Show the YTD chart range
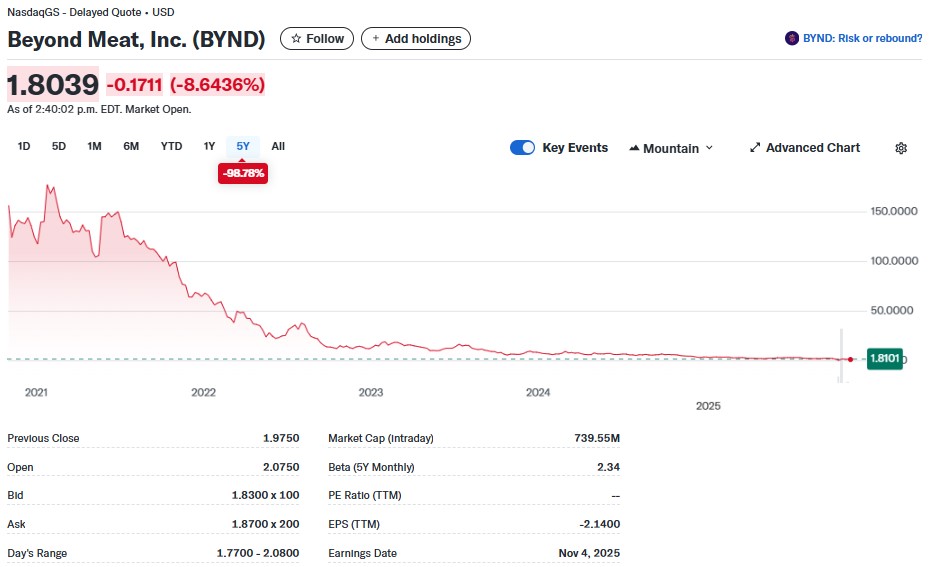Screen dimensions: 931x567 [x=171, y=146]
